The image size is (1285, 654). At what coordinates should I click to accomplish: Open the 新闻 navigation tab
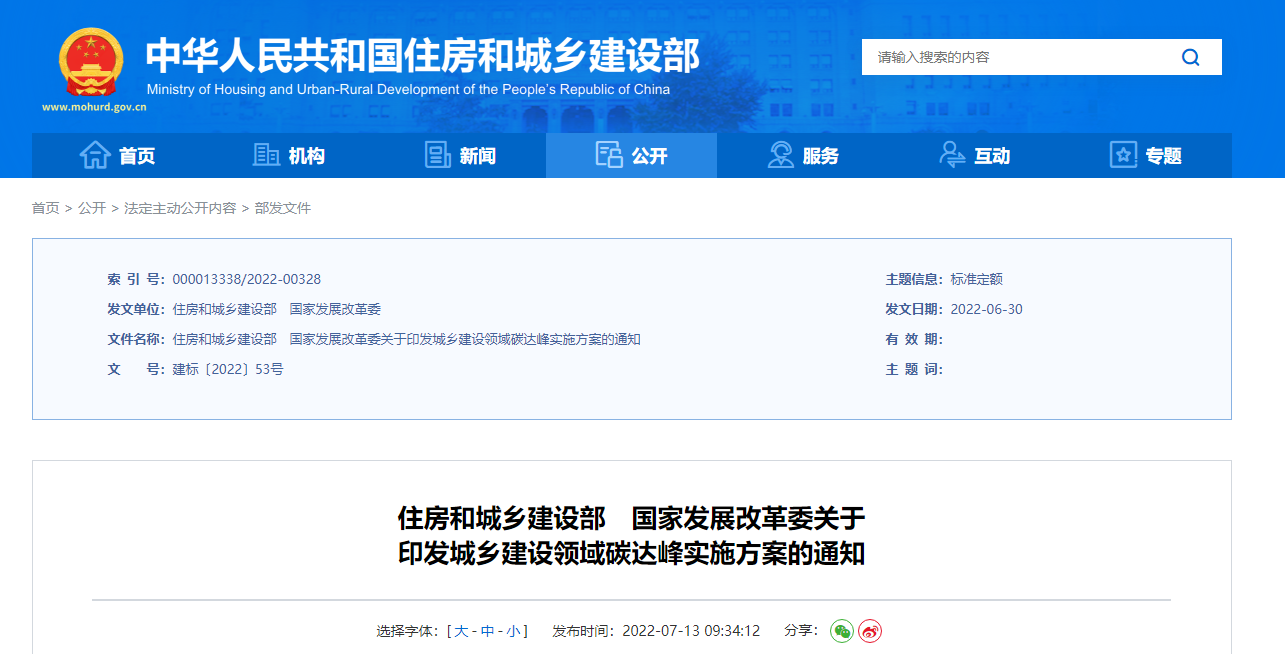click(460, 155)
